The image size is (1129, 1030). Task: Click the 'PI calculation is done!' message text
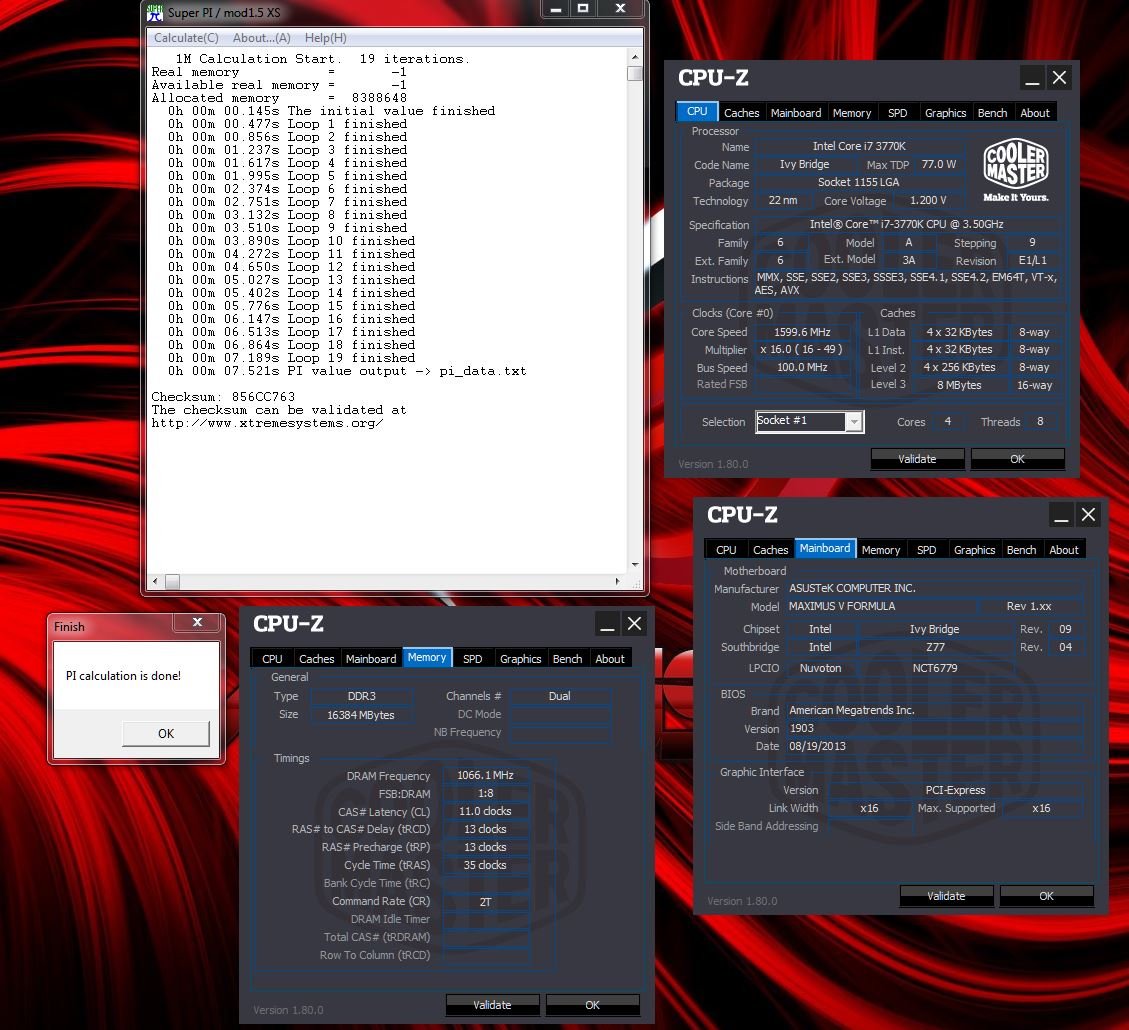pyautogui.click(x=123, y=676)
